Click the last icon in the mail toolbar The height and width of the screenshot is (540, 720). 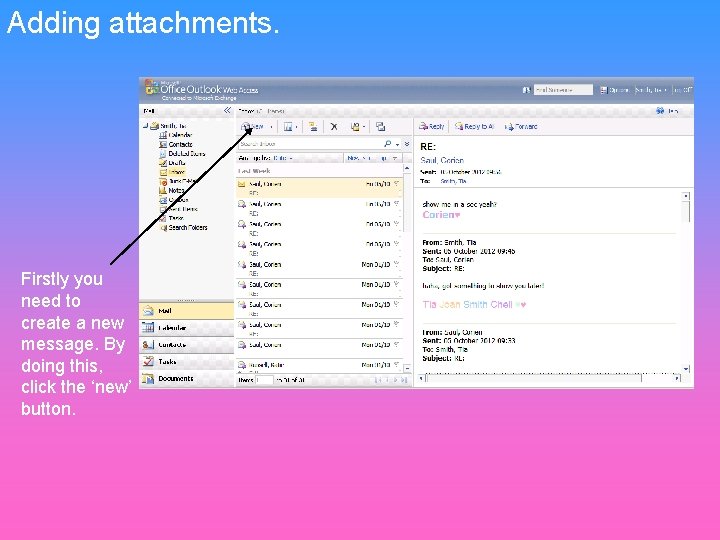380,127
